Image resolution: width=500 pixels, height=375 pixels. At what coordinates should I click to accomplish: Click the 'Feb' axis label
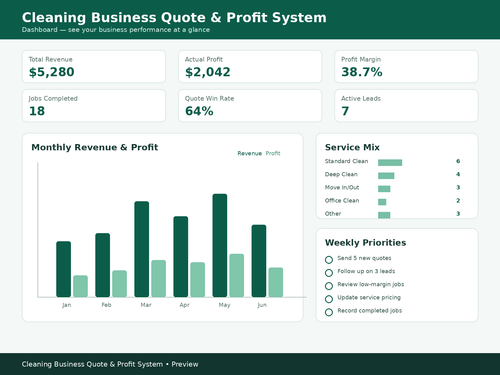(106, 305)
